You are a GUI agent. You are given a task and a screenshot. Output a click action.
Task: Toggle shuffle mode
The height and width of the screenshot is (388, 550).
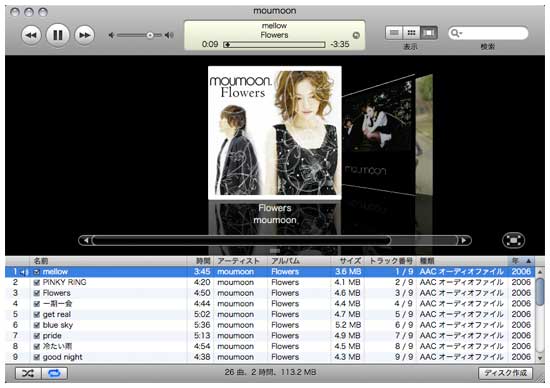28,373
